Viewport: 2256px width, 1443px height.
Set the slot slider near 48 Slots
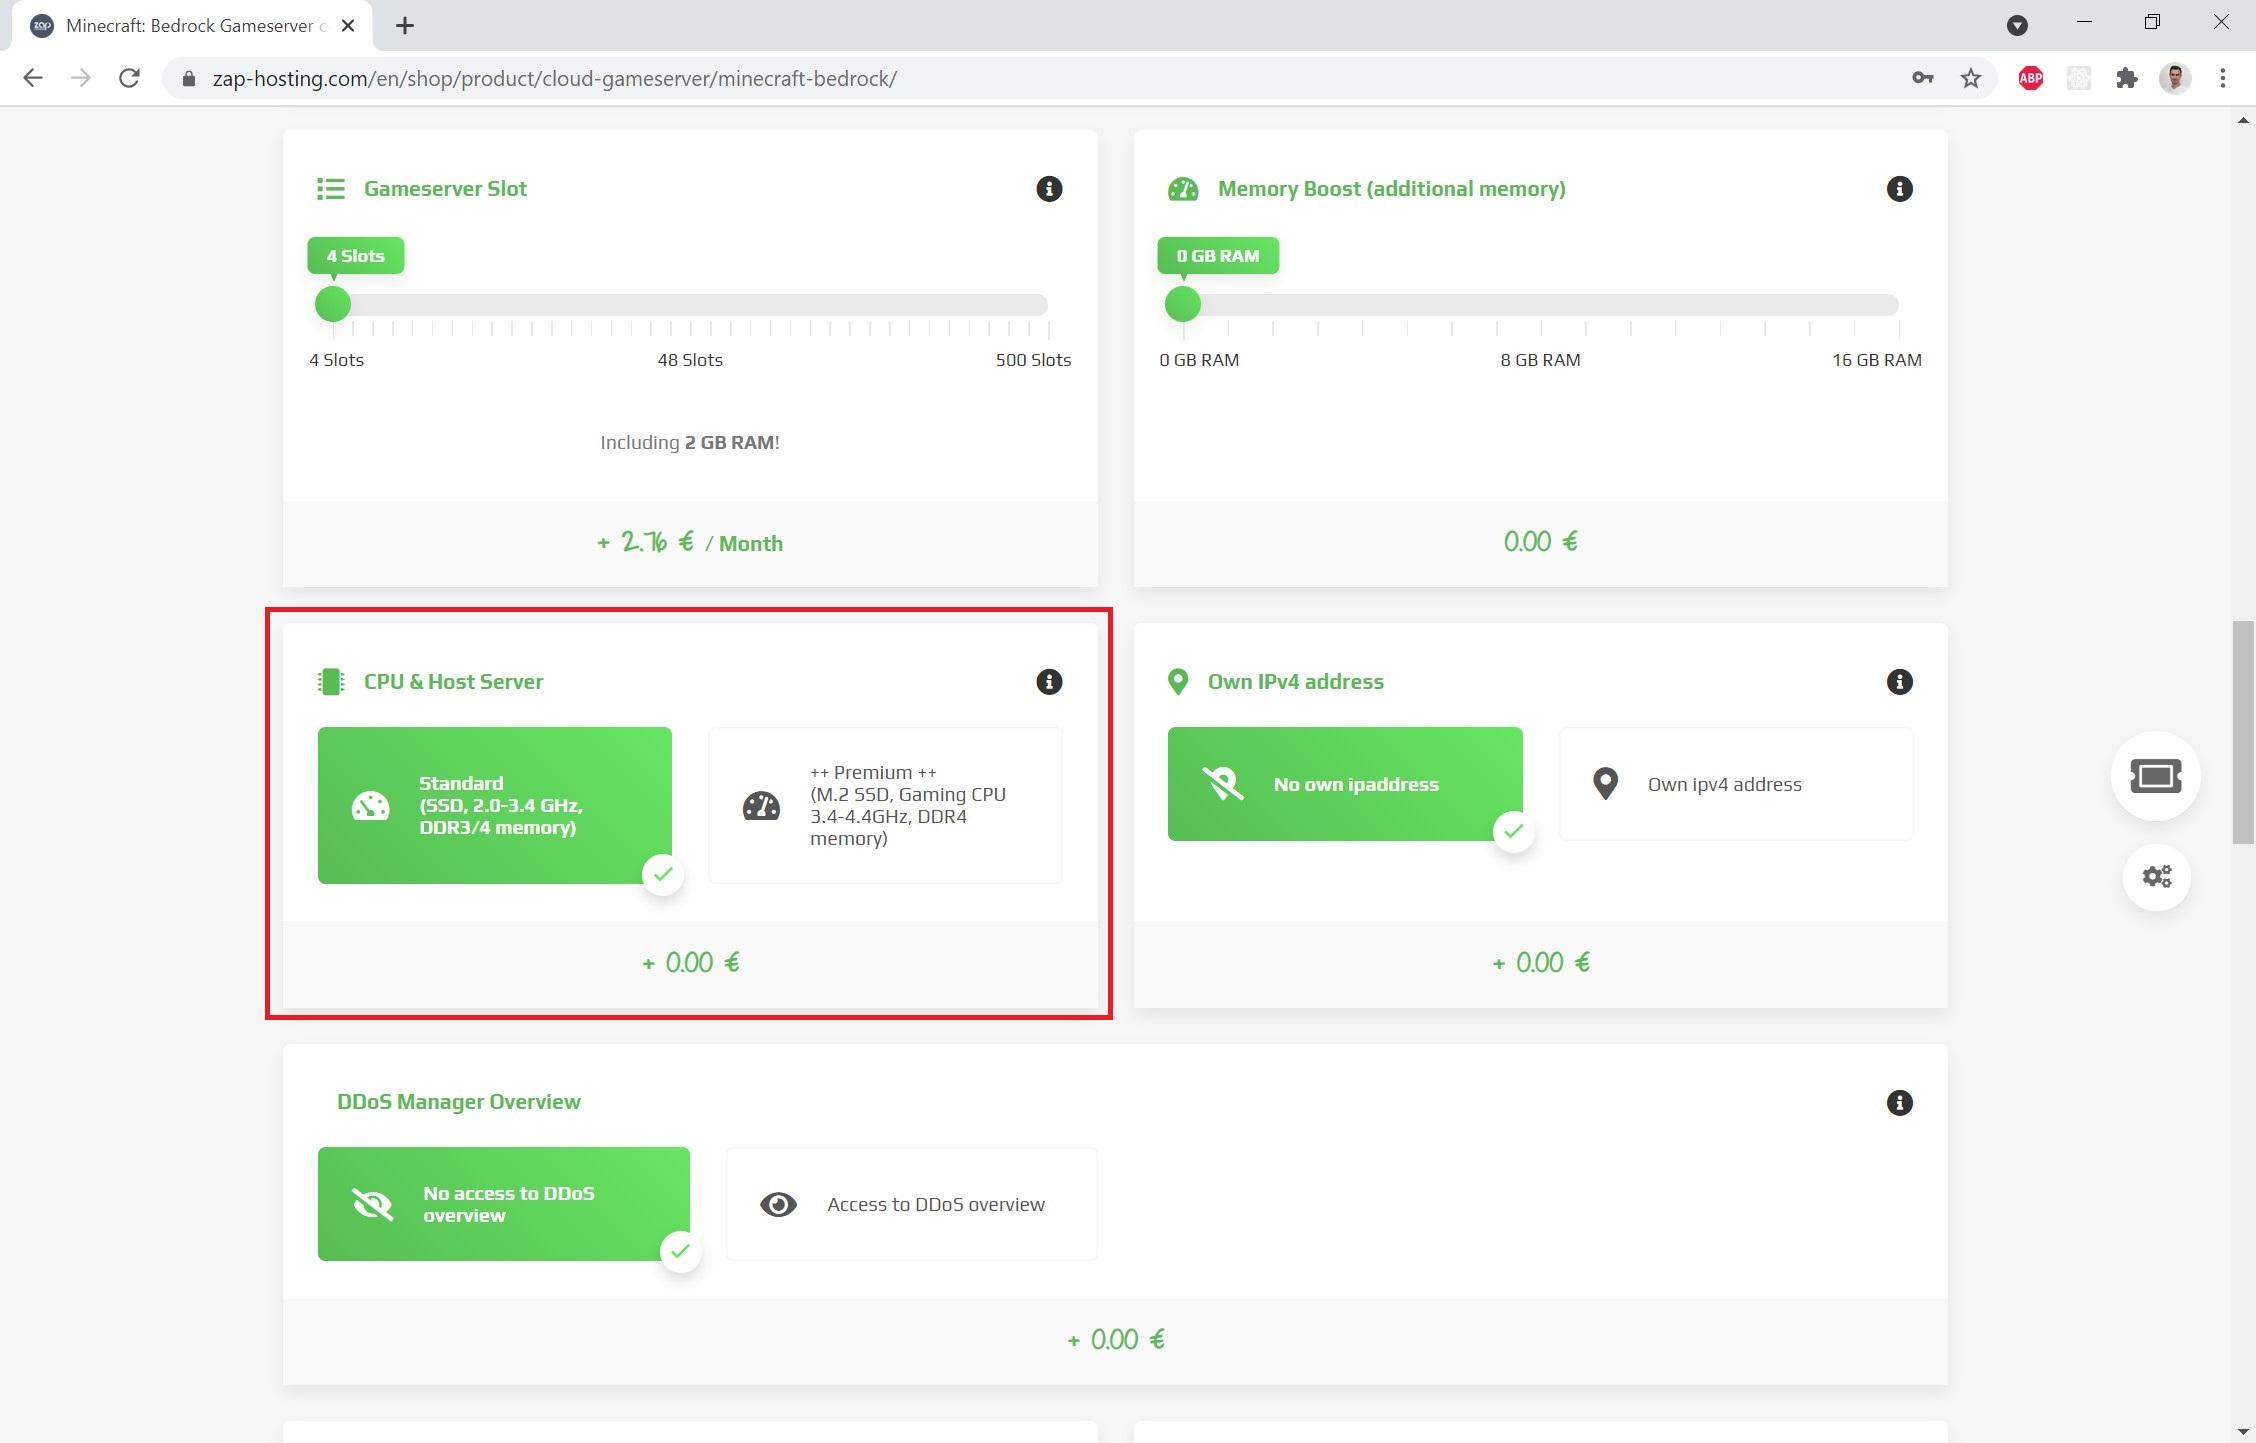tap(690, 305)
